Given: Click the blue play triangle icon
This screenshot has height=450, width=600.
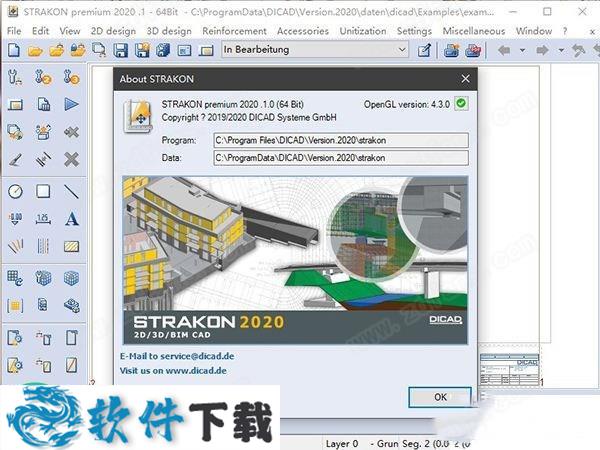Looking at the screenshot, I should 72,104.
